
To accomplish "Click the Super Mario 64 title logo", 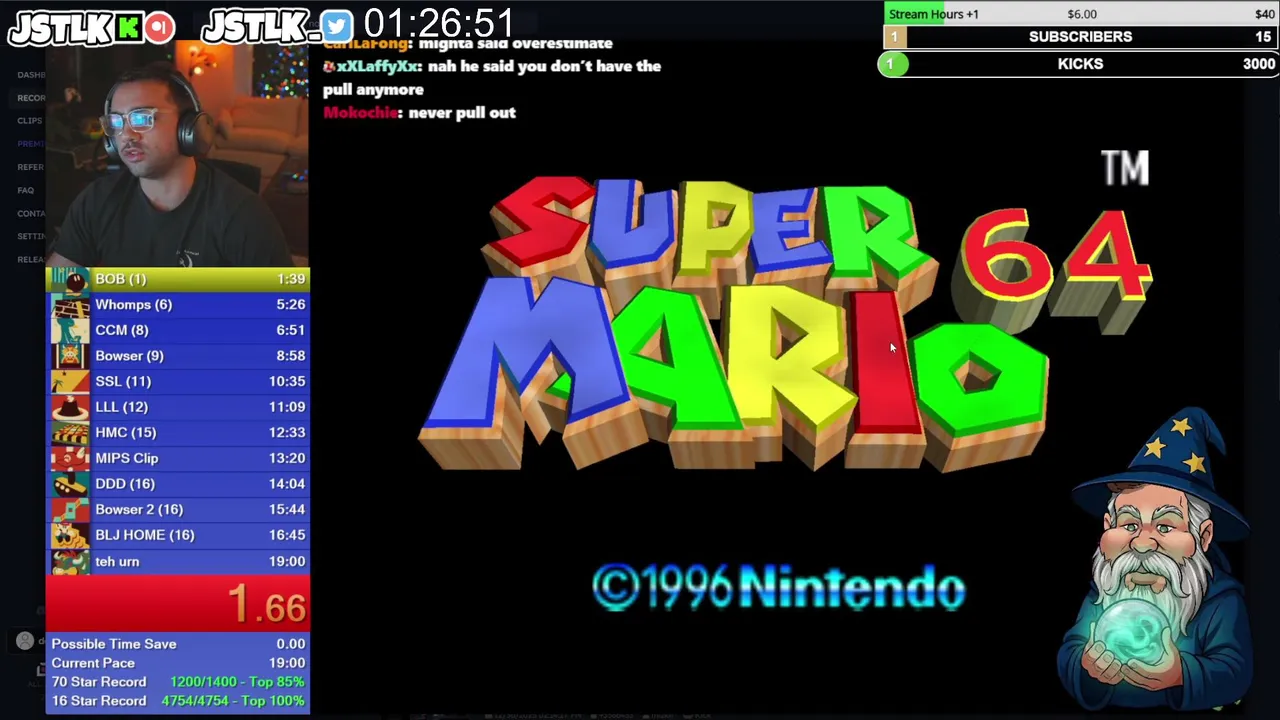I will click(785, 325).
